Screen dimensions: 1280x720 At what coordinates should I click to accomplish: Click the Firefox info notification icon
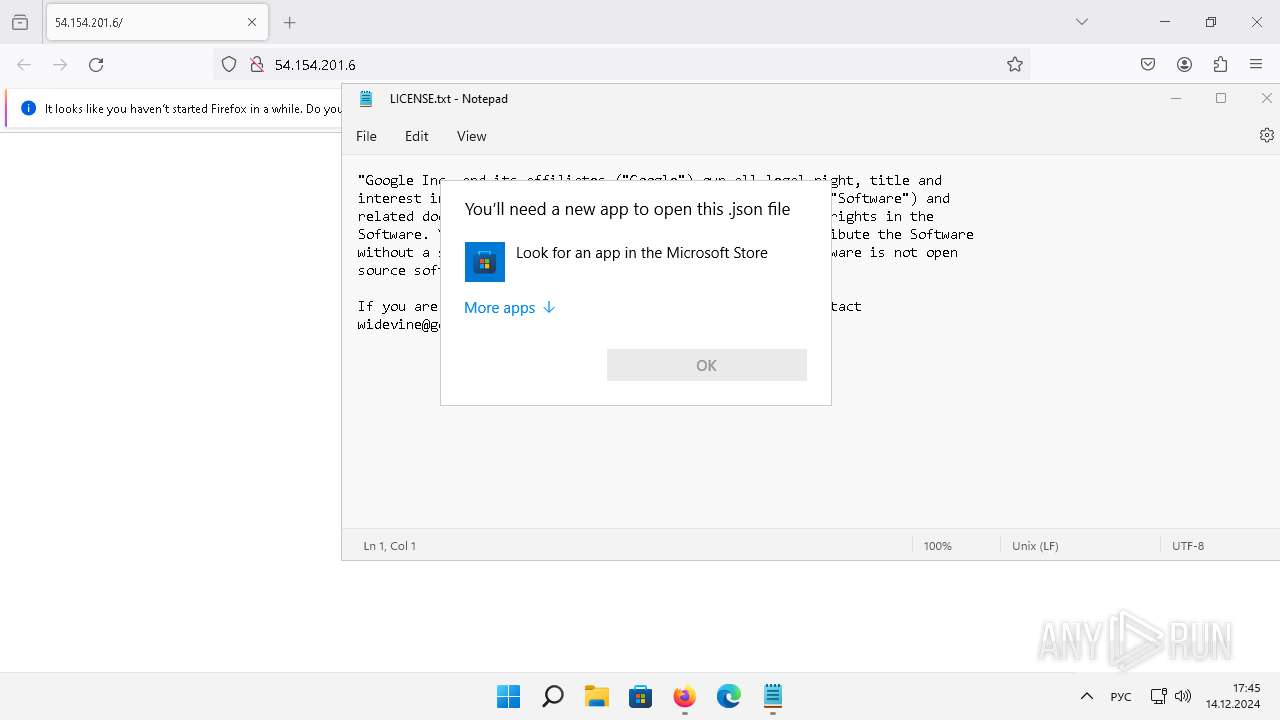pyautogui.click(x=28, y=108)
